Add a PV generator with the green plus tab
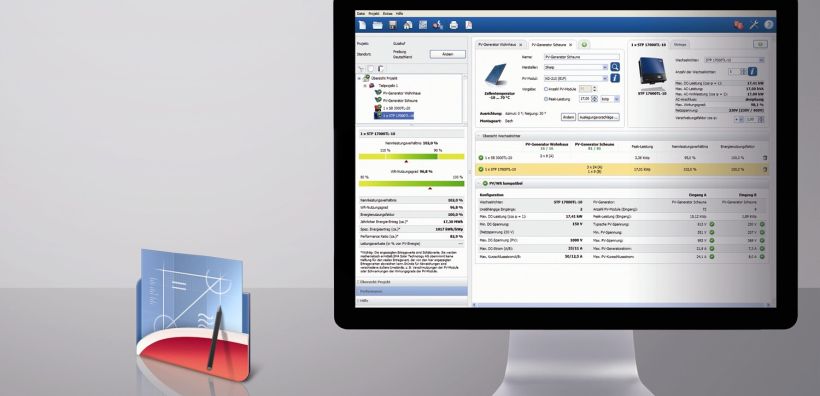The height and width of the screenshot is (396, 820). coord(584,45)
